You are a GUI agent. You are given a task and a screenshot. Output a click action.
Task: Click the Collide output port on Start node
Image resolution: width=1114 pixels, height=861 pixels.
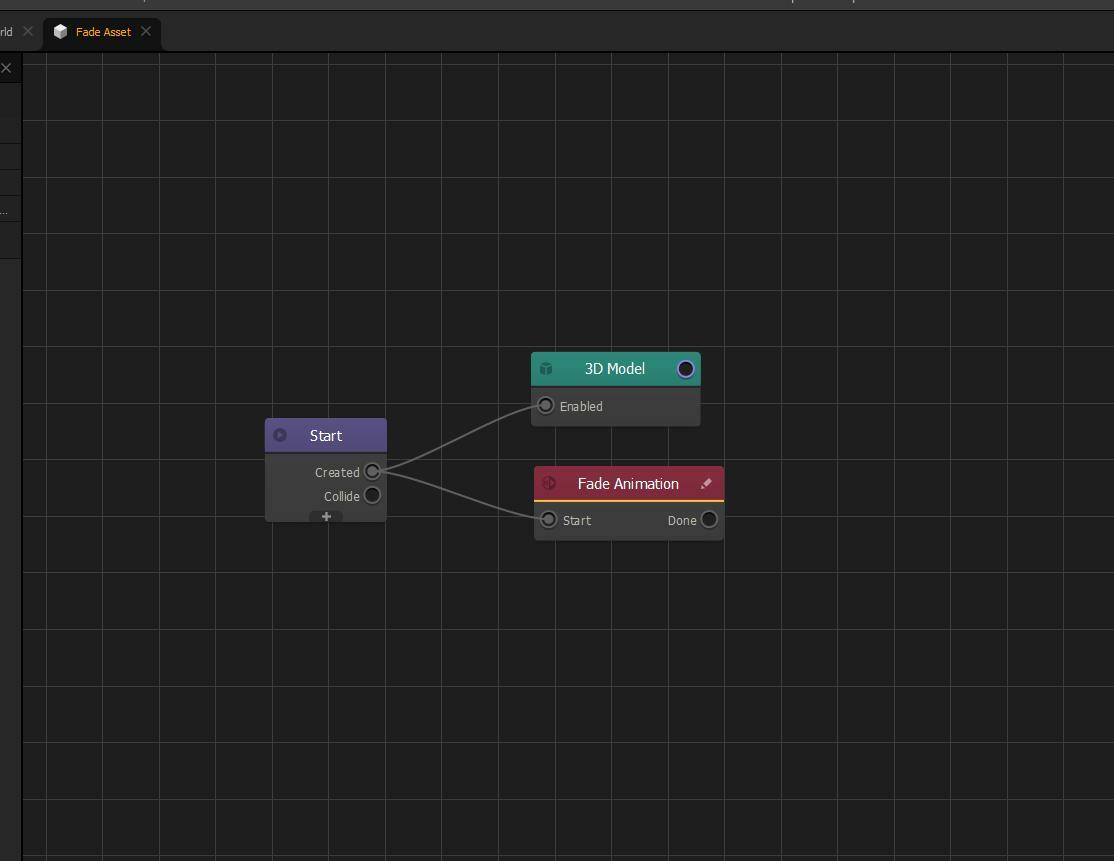click(372, 496)
